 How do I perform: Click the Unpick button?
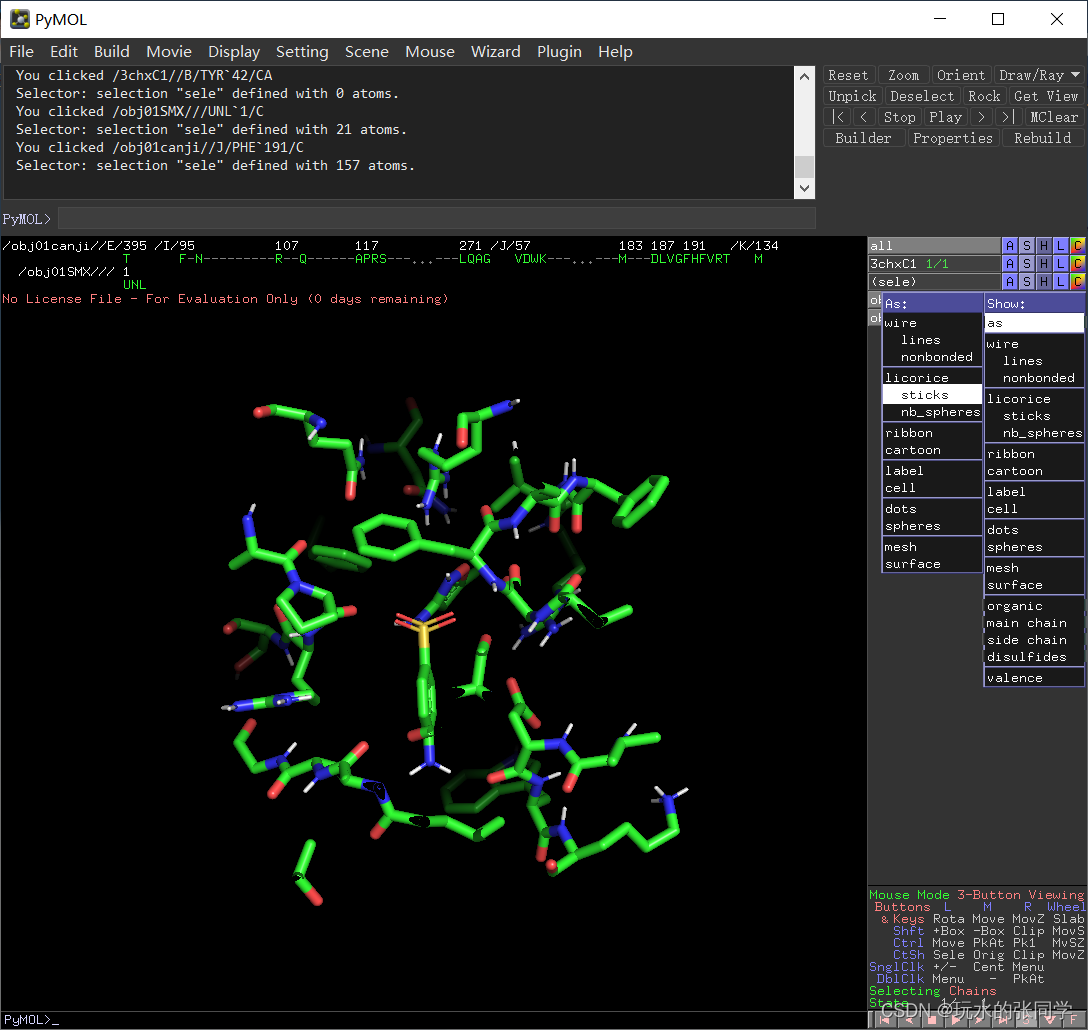(x=852, y=96)
